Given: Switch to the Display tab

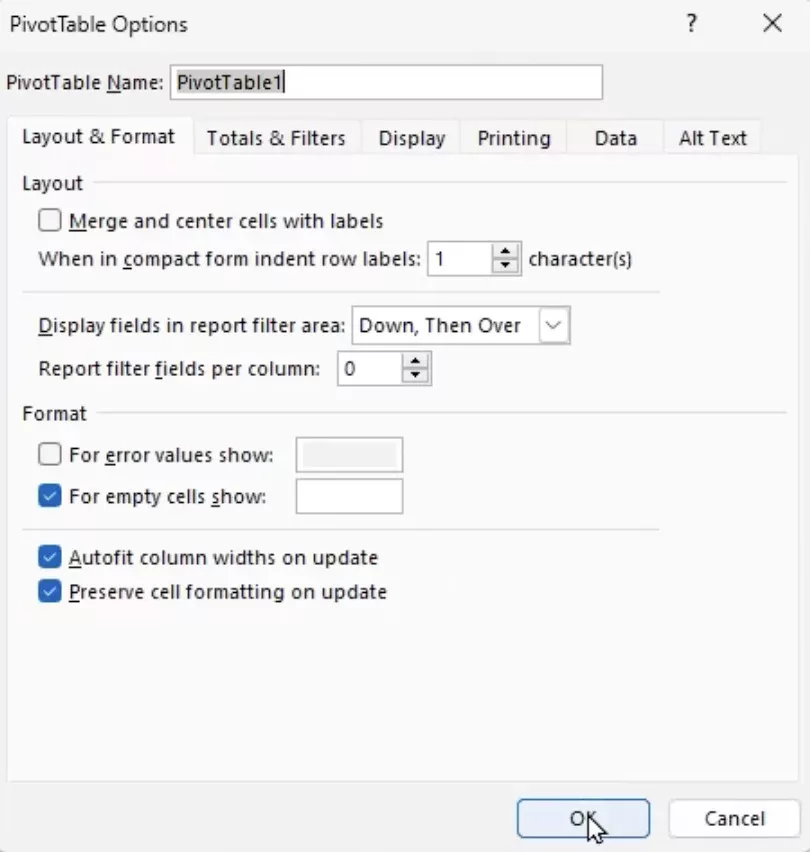Looking at the screenshot, I should 412,138.
